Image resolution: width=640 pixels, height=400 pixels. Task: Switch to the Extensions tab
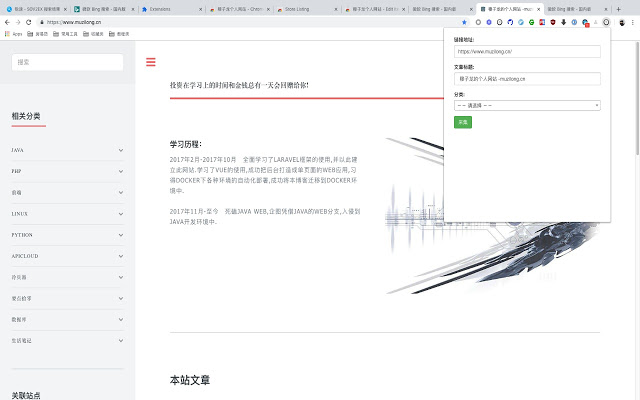[170, 8]
